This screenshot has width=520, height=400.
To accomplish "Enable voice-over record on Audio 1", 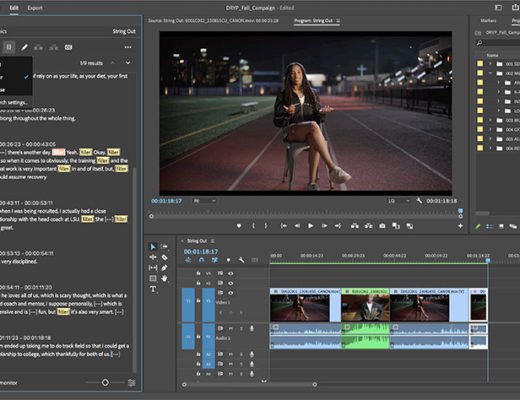I will 252,328.
